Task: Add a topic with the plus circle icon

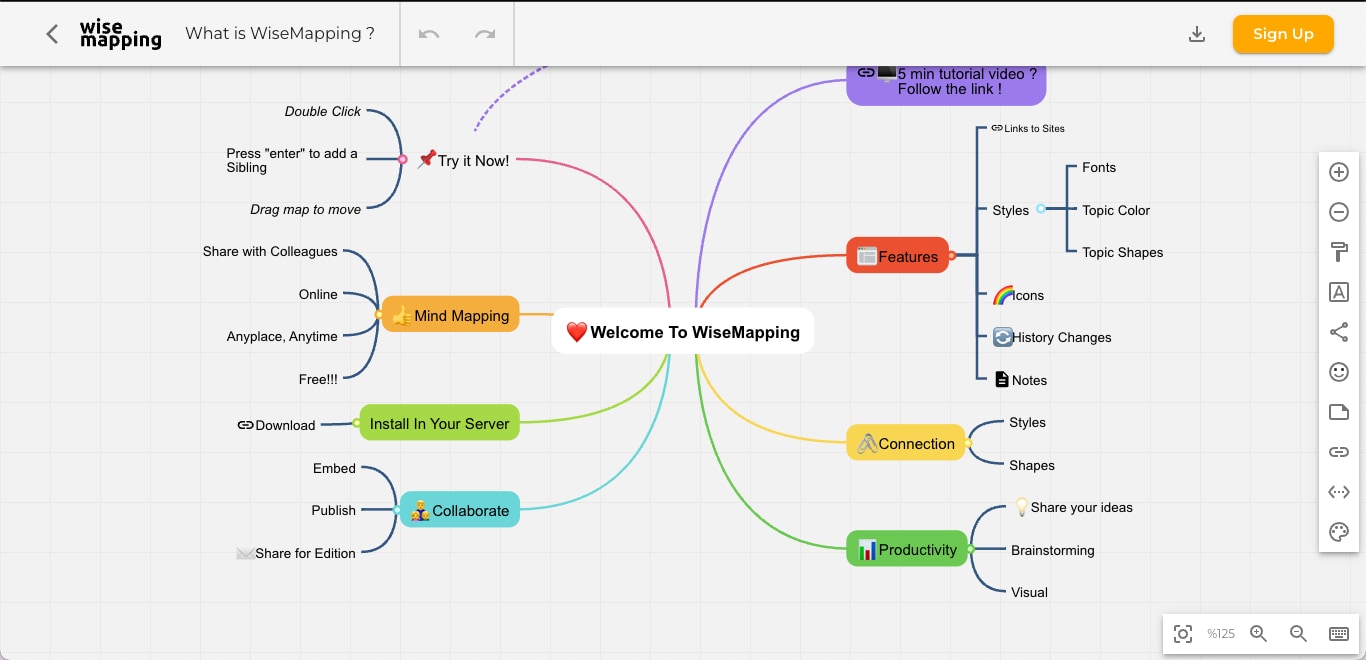Action: pos(1339,172)
